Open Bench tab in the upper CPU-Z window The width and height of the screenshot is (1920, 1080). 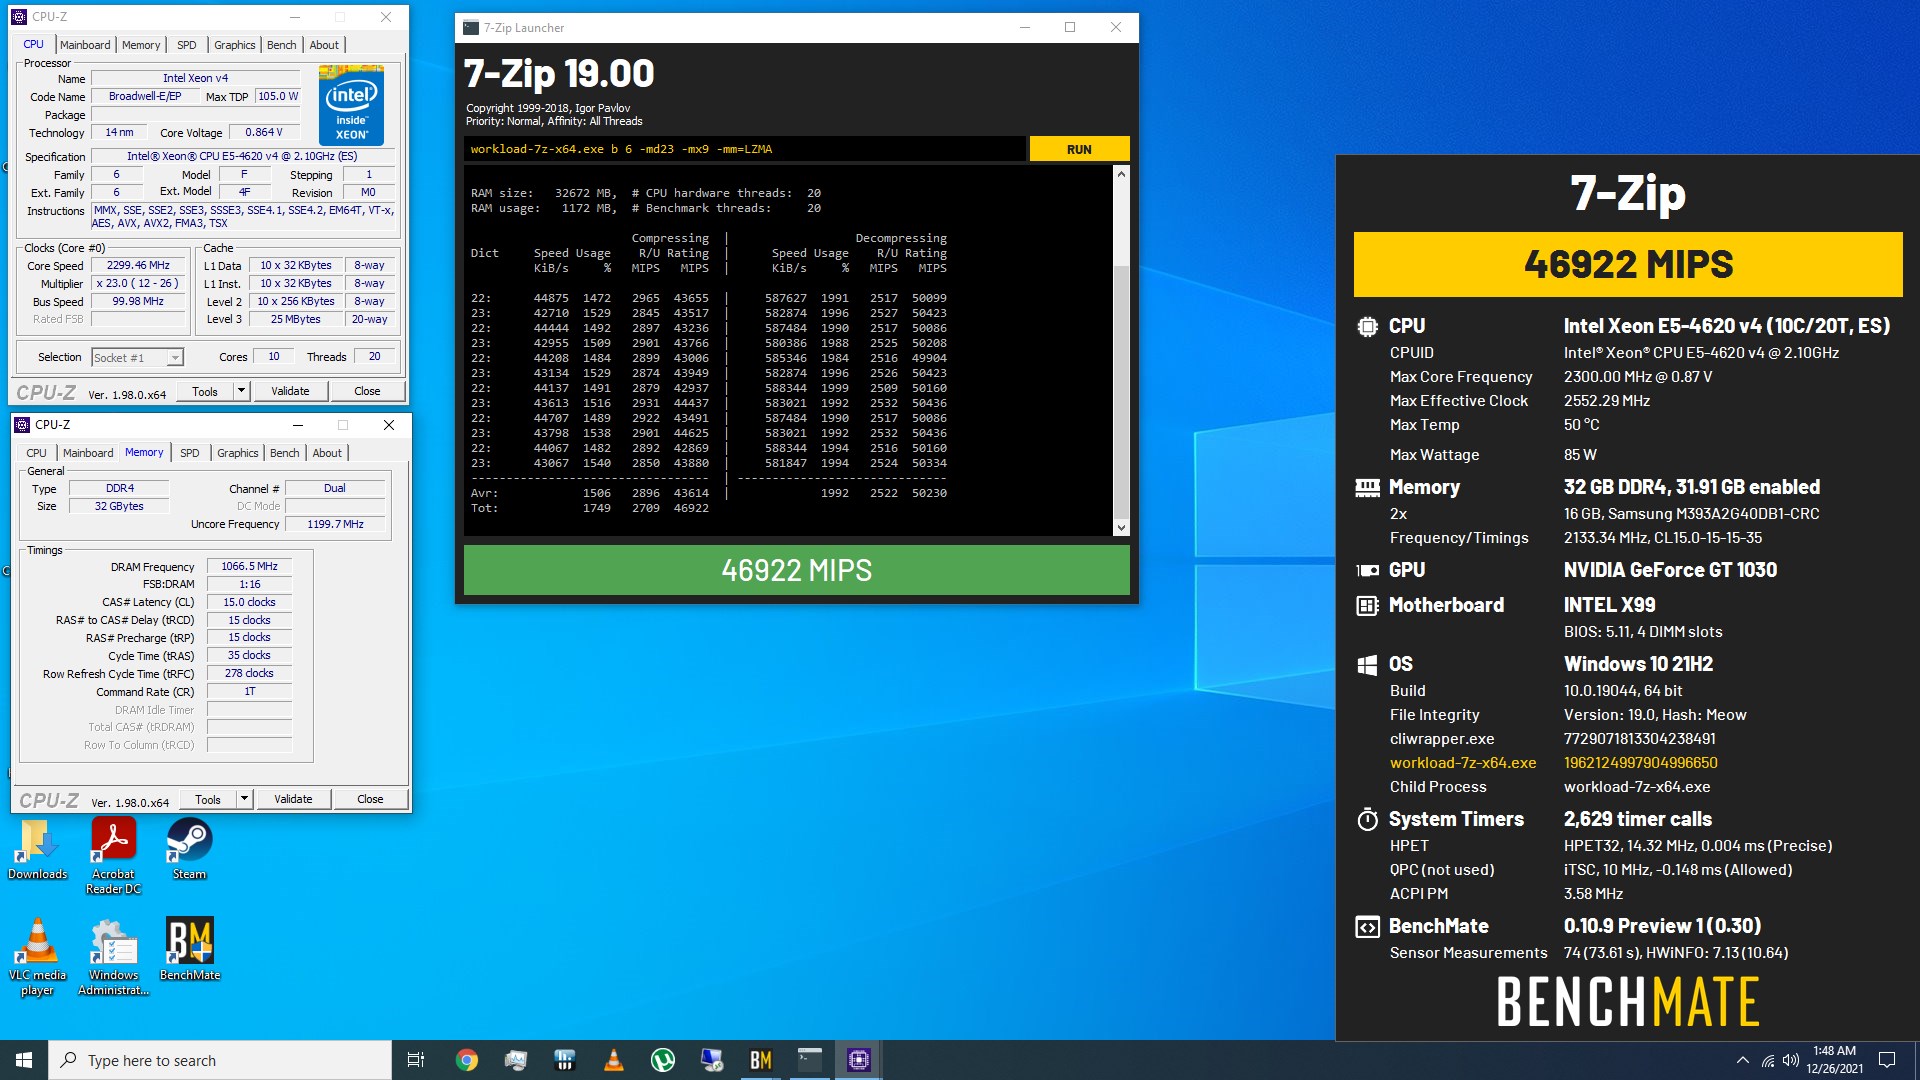pos(282,45)
